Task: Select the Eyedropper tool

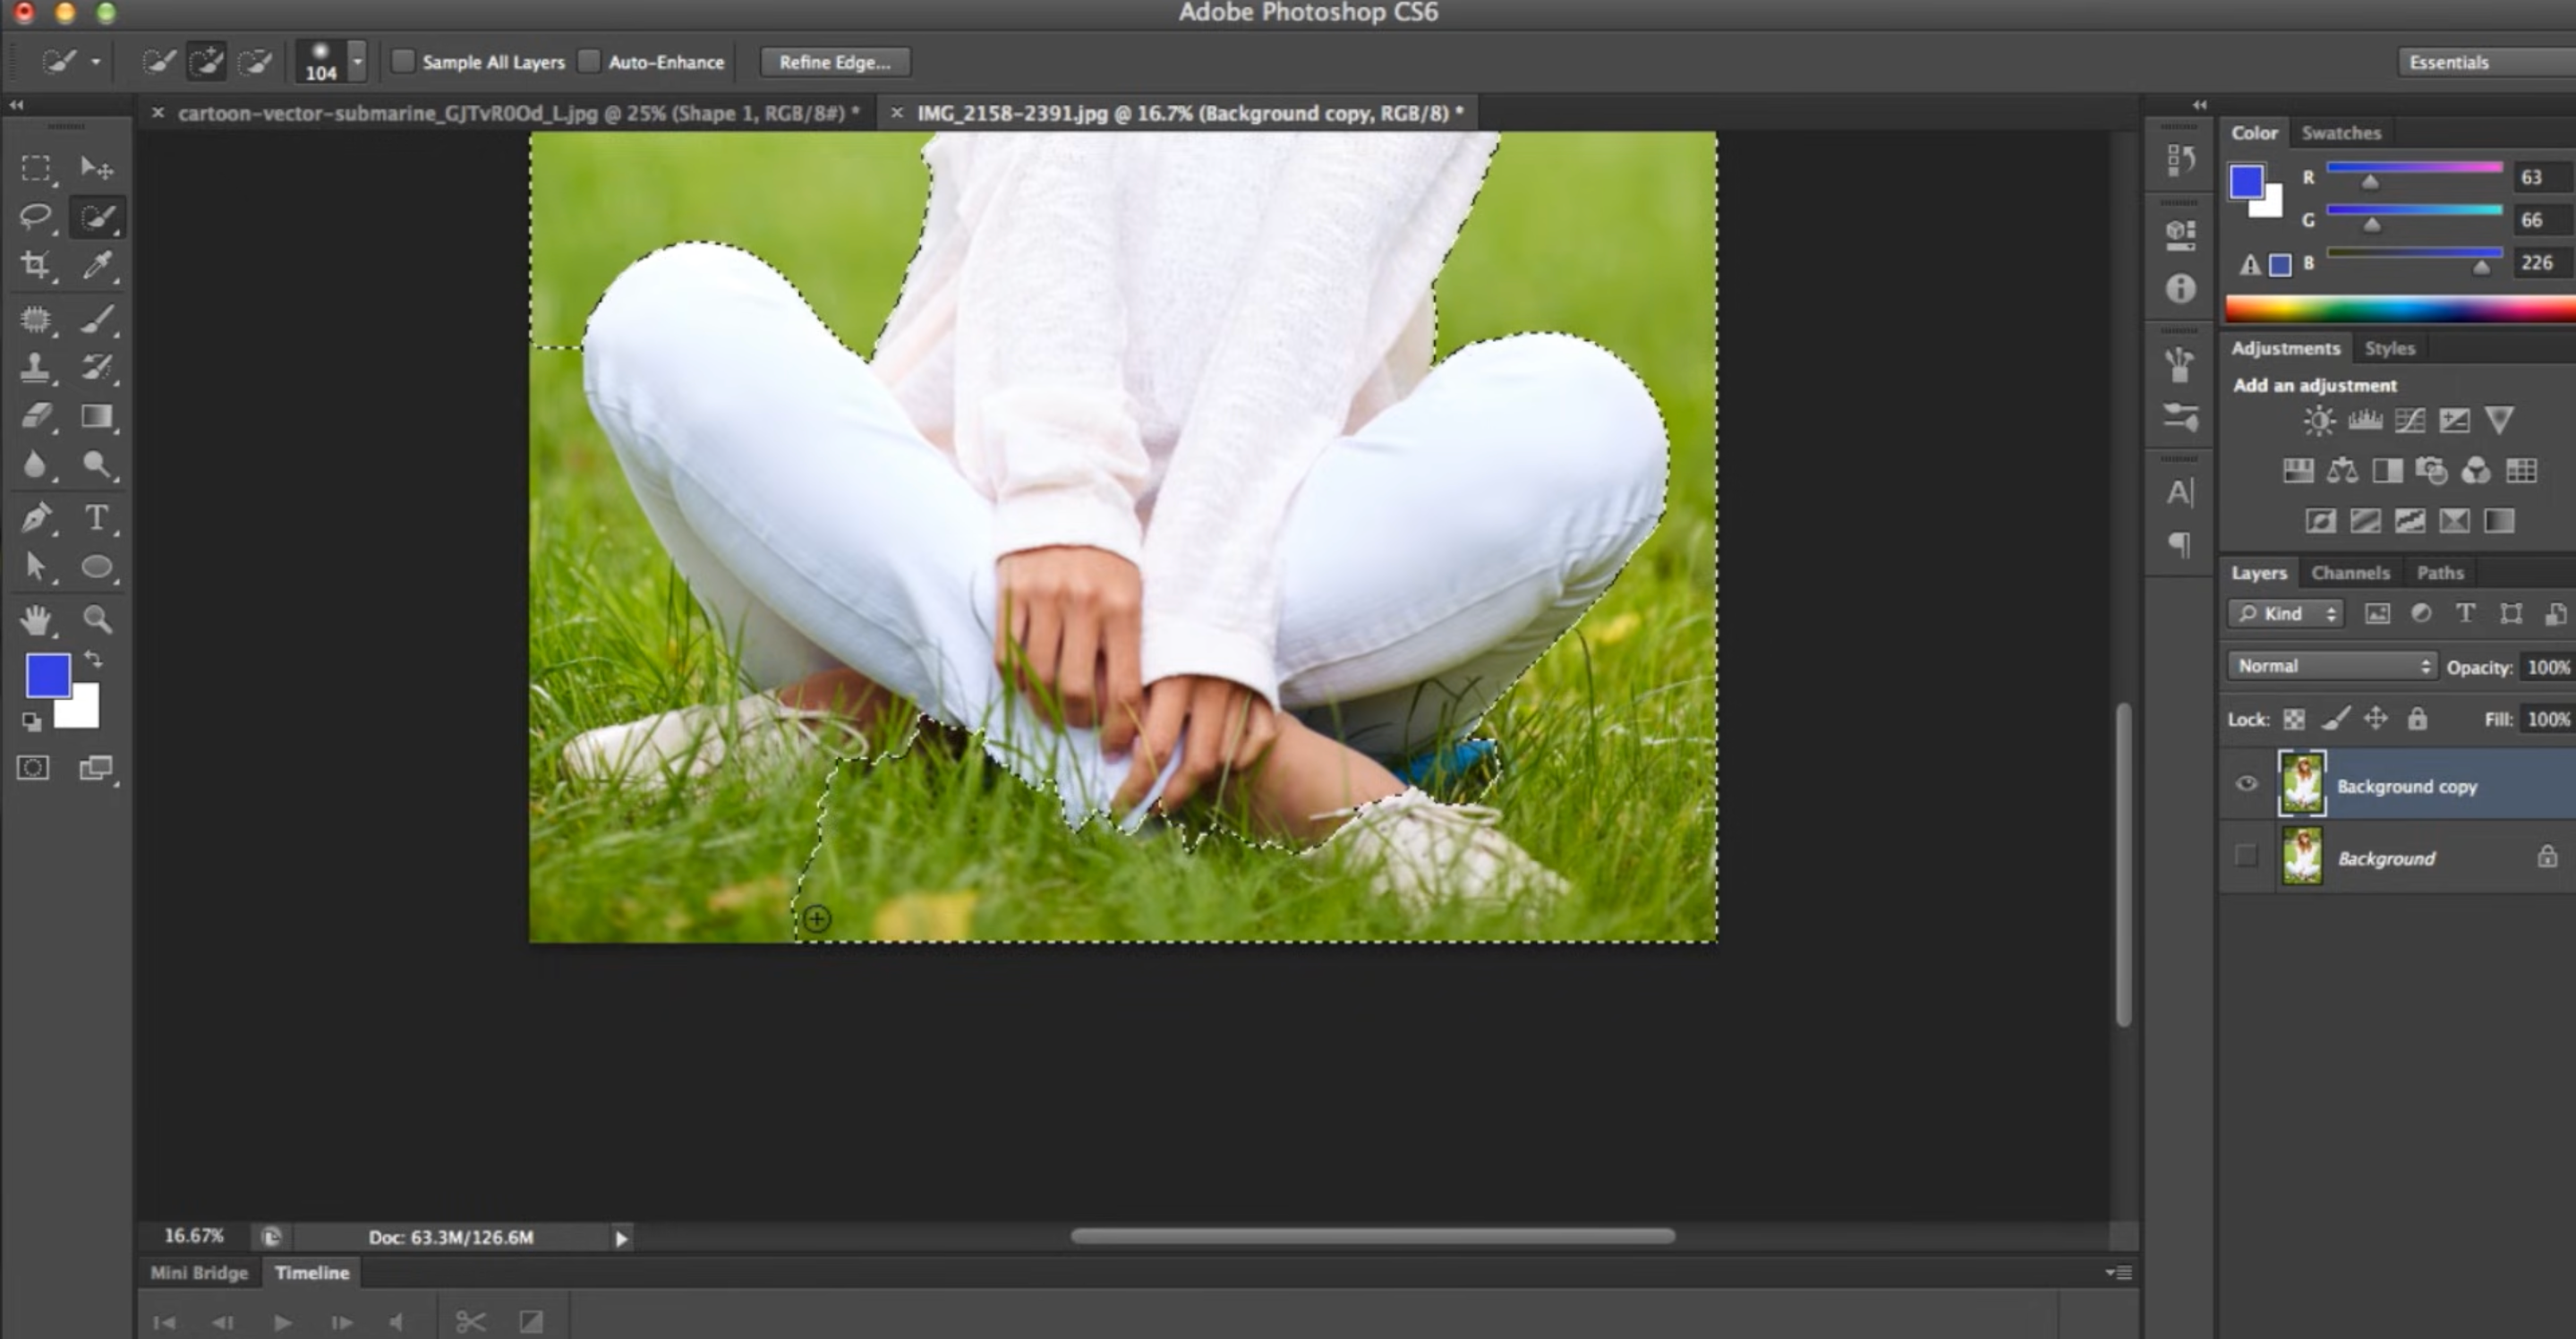Action: (97, 265)
